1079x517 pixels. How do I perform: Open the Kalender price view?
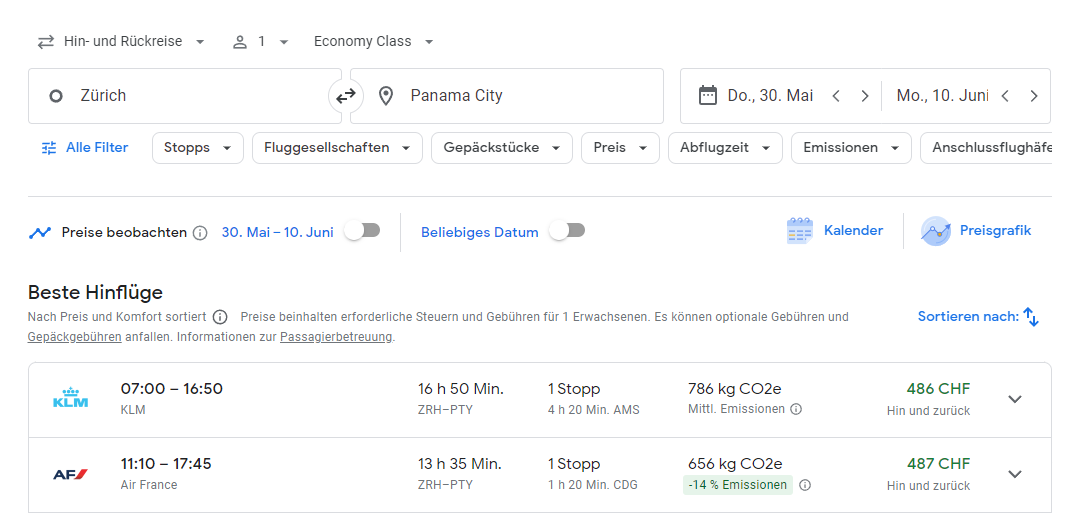coord(835,231)
